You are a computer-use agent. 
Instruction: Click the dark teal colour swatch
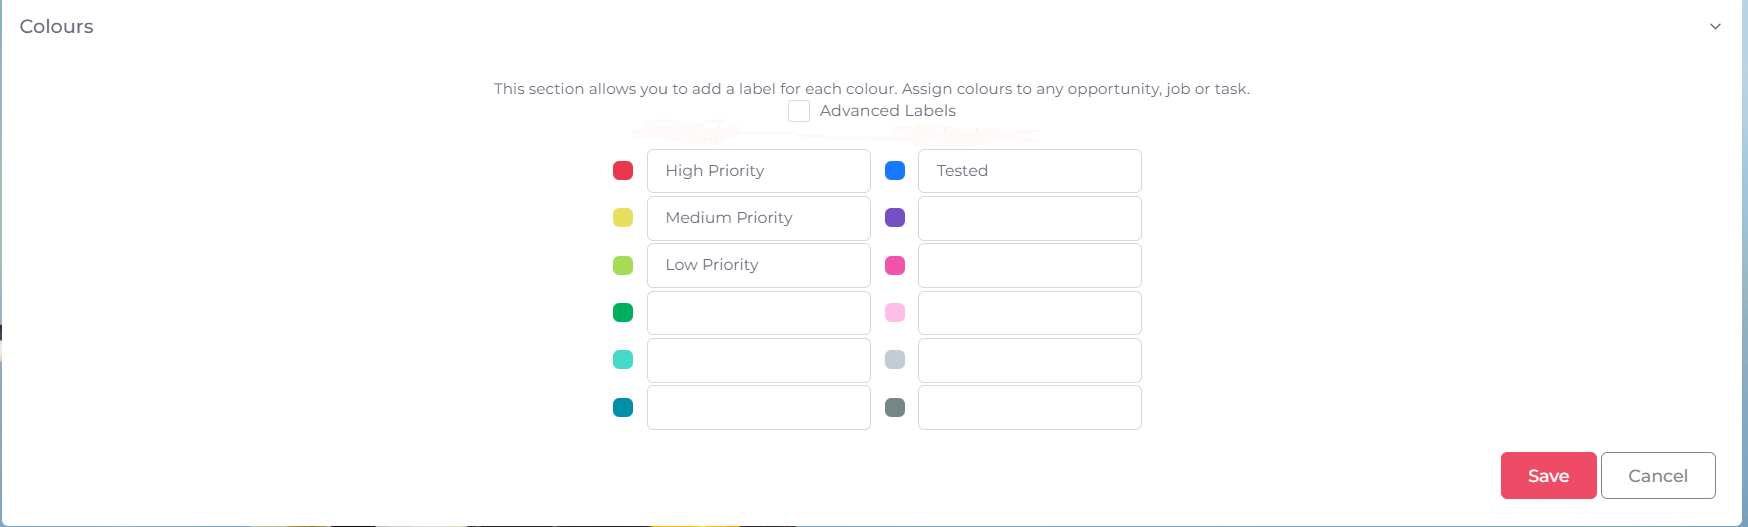623,407
